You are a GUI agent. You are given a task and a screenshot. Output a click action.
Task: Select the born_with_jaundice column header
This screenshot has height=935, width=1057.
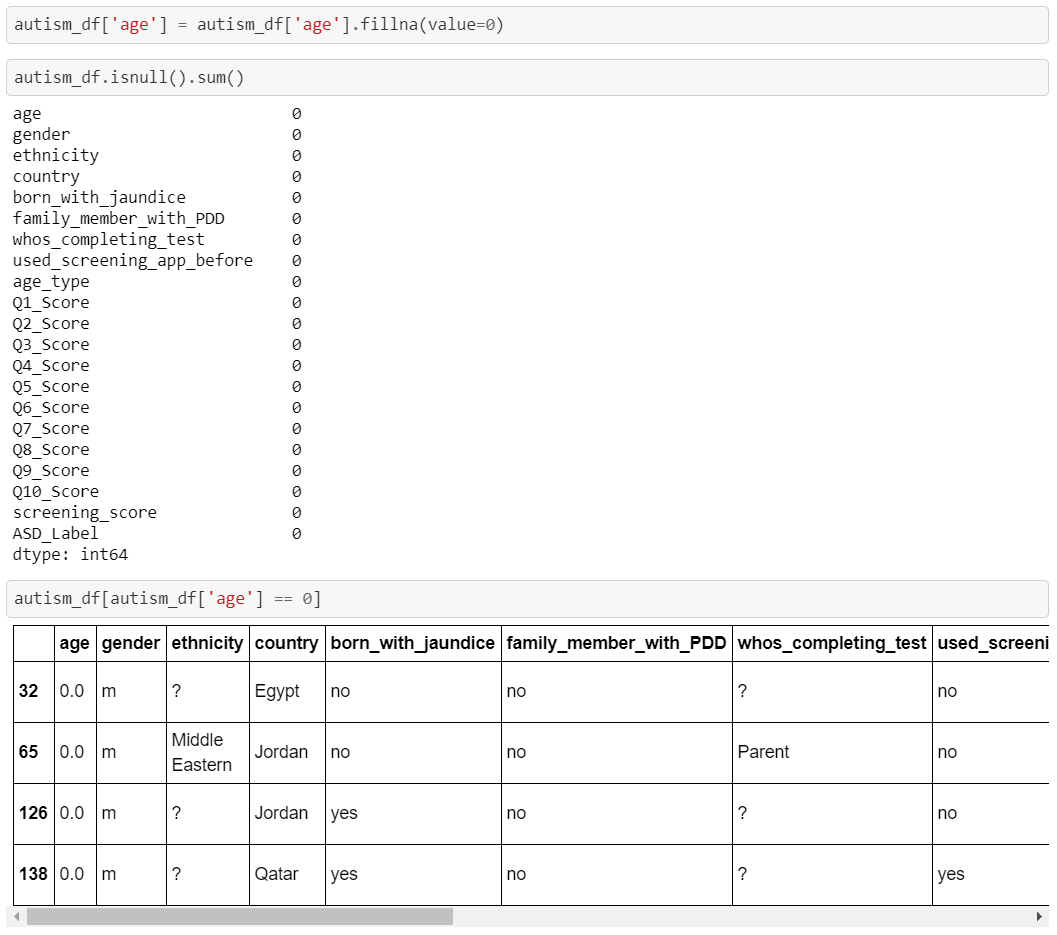coord(413,643)
